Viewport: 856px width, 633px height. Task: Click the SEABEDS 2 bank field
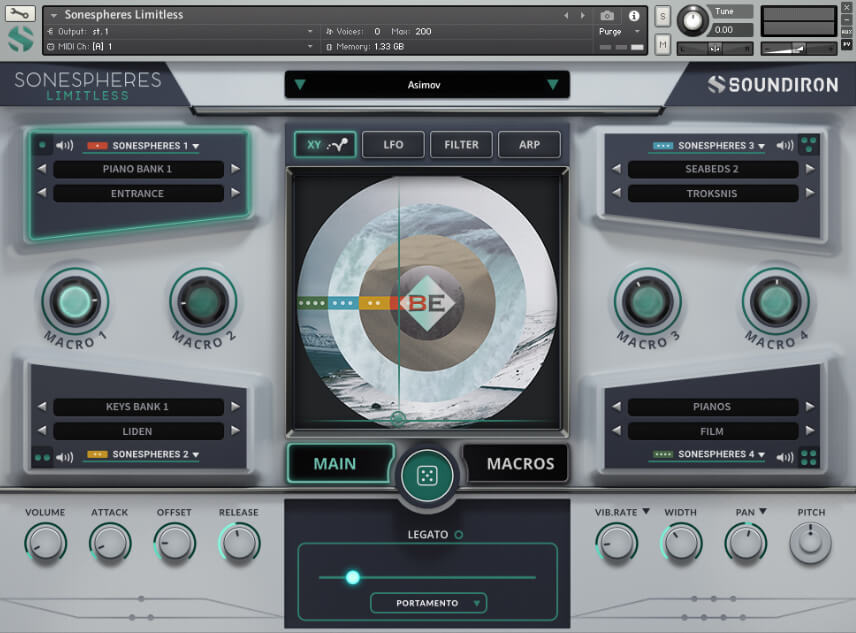click(712, 169)
